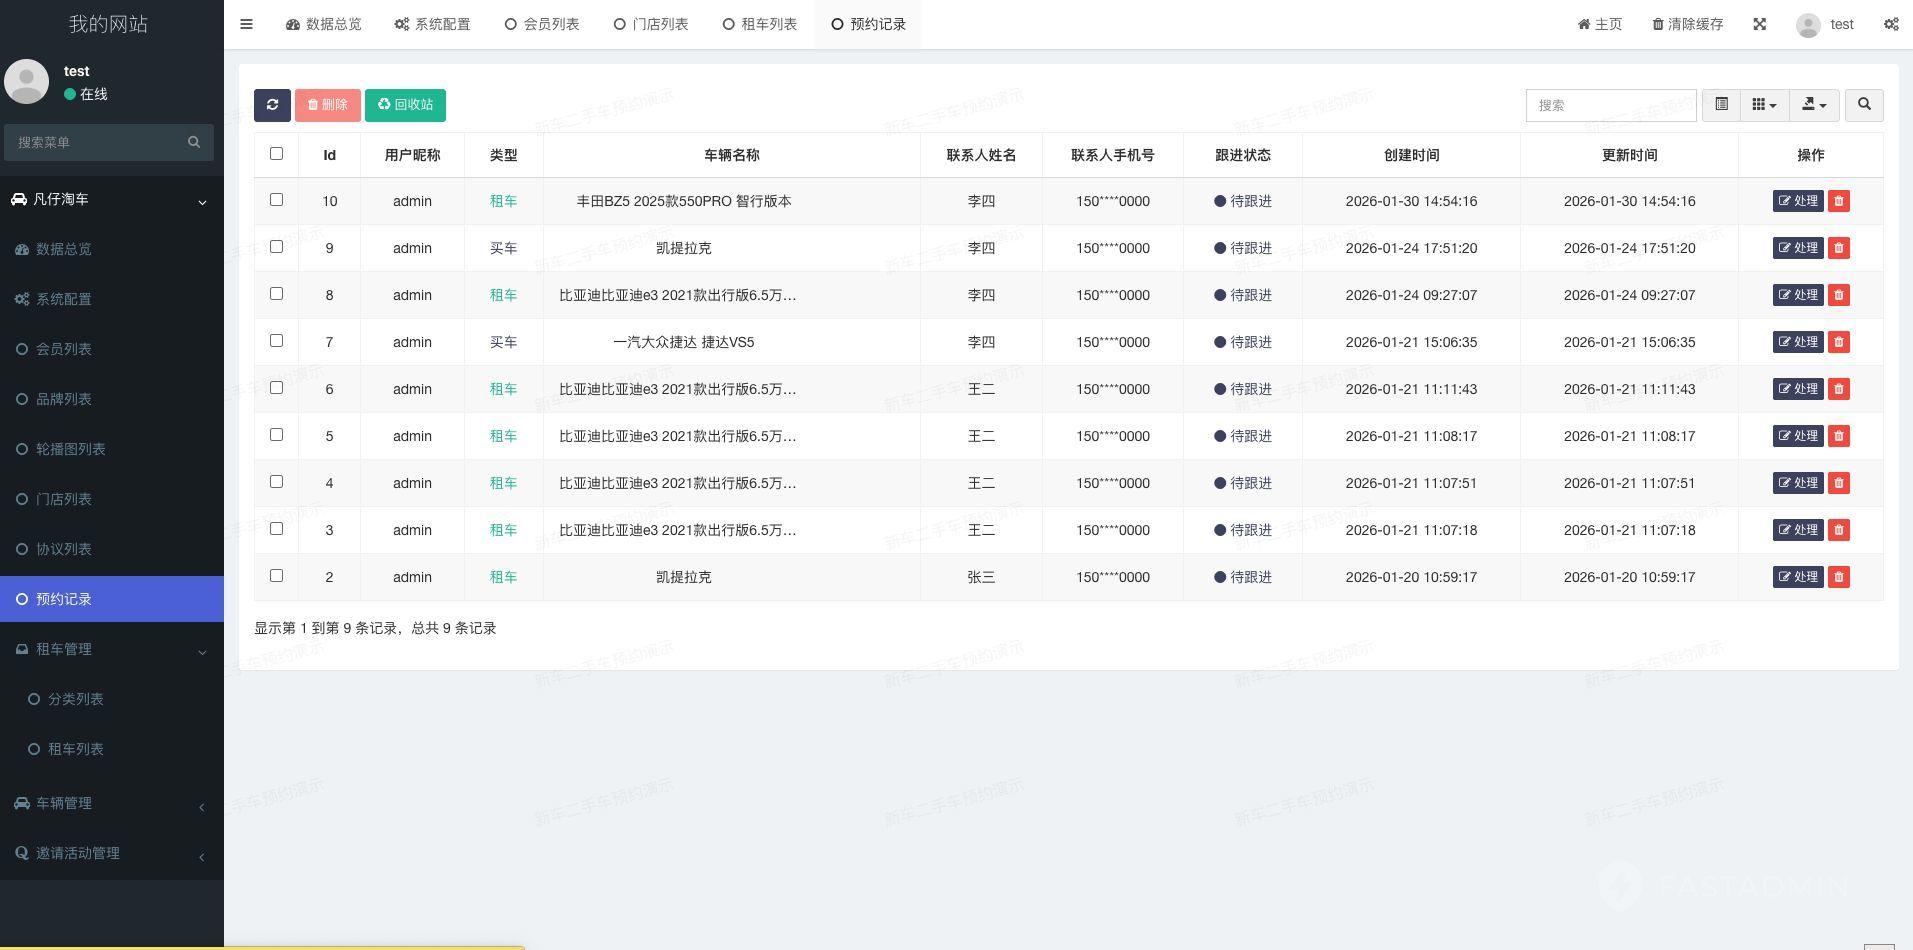Viewport: 1913px width, 950px height.
Task: Collapse the 租车管理 sidebar submenu
Action: (x=112, y=649)
